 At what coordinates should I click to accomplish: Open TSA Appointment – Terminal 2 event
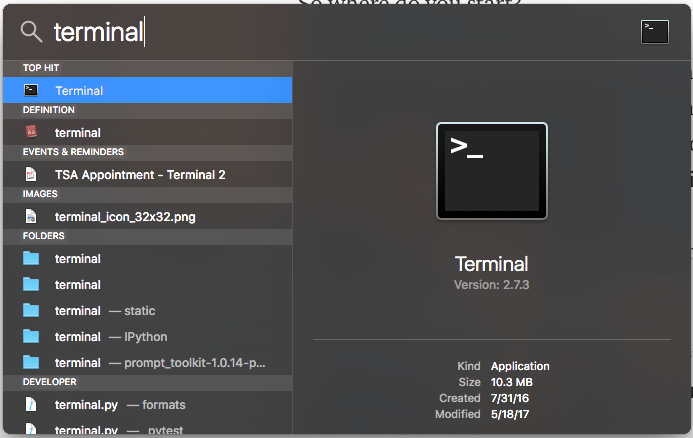[148, 175]
